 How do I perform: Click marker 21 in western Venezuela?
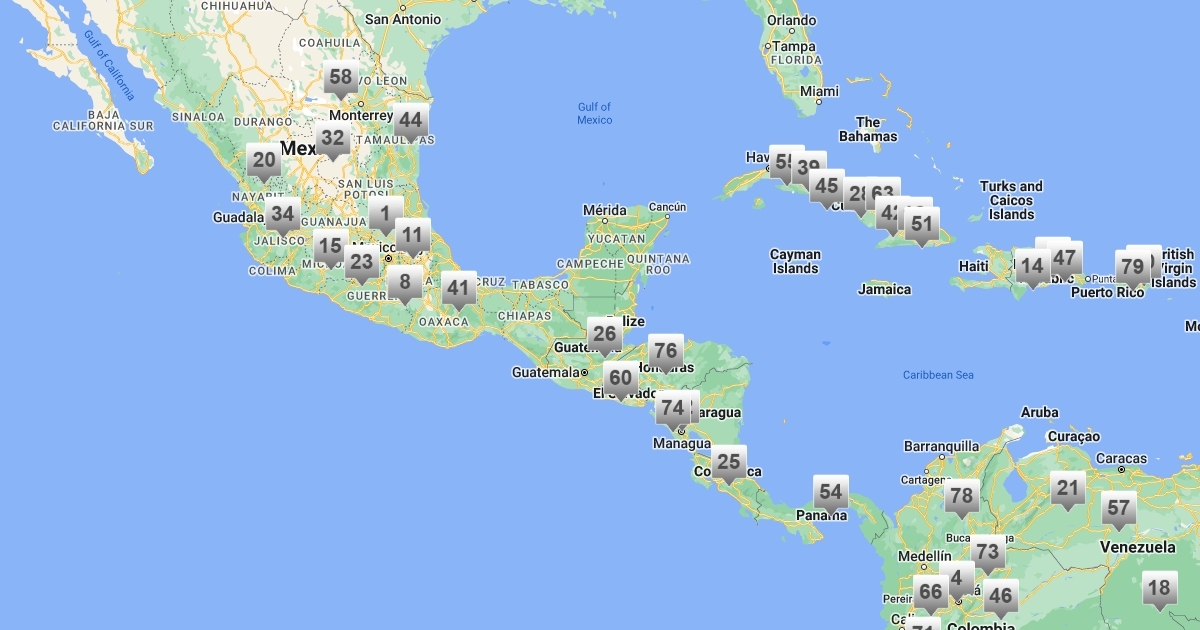[1068, 489]
